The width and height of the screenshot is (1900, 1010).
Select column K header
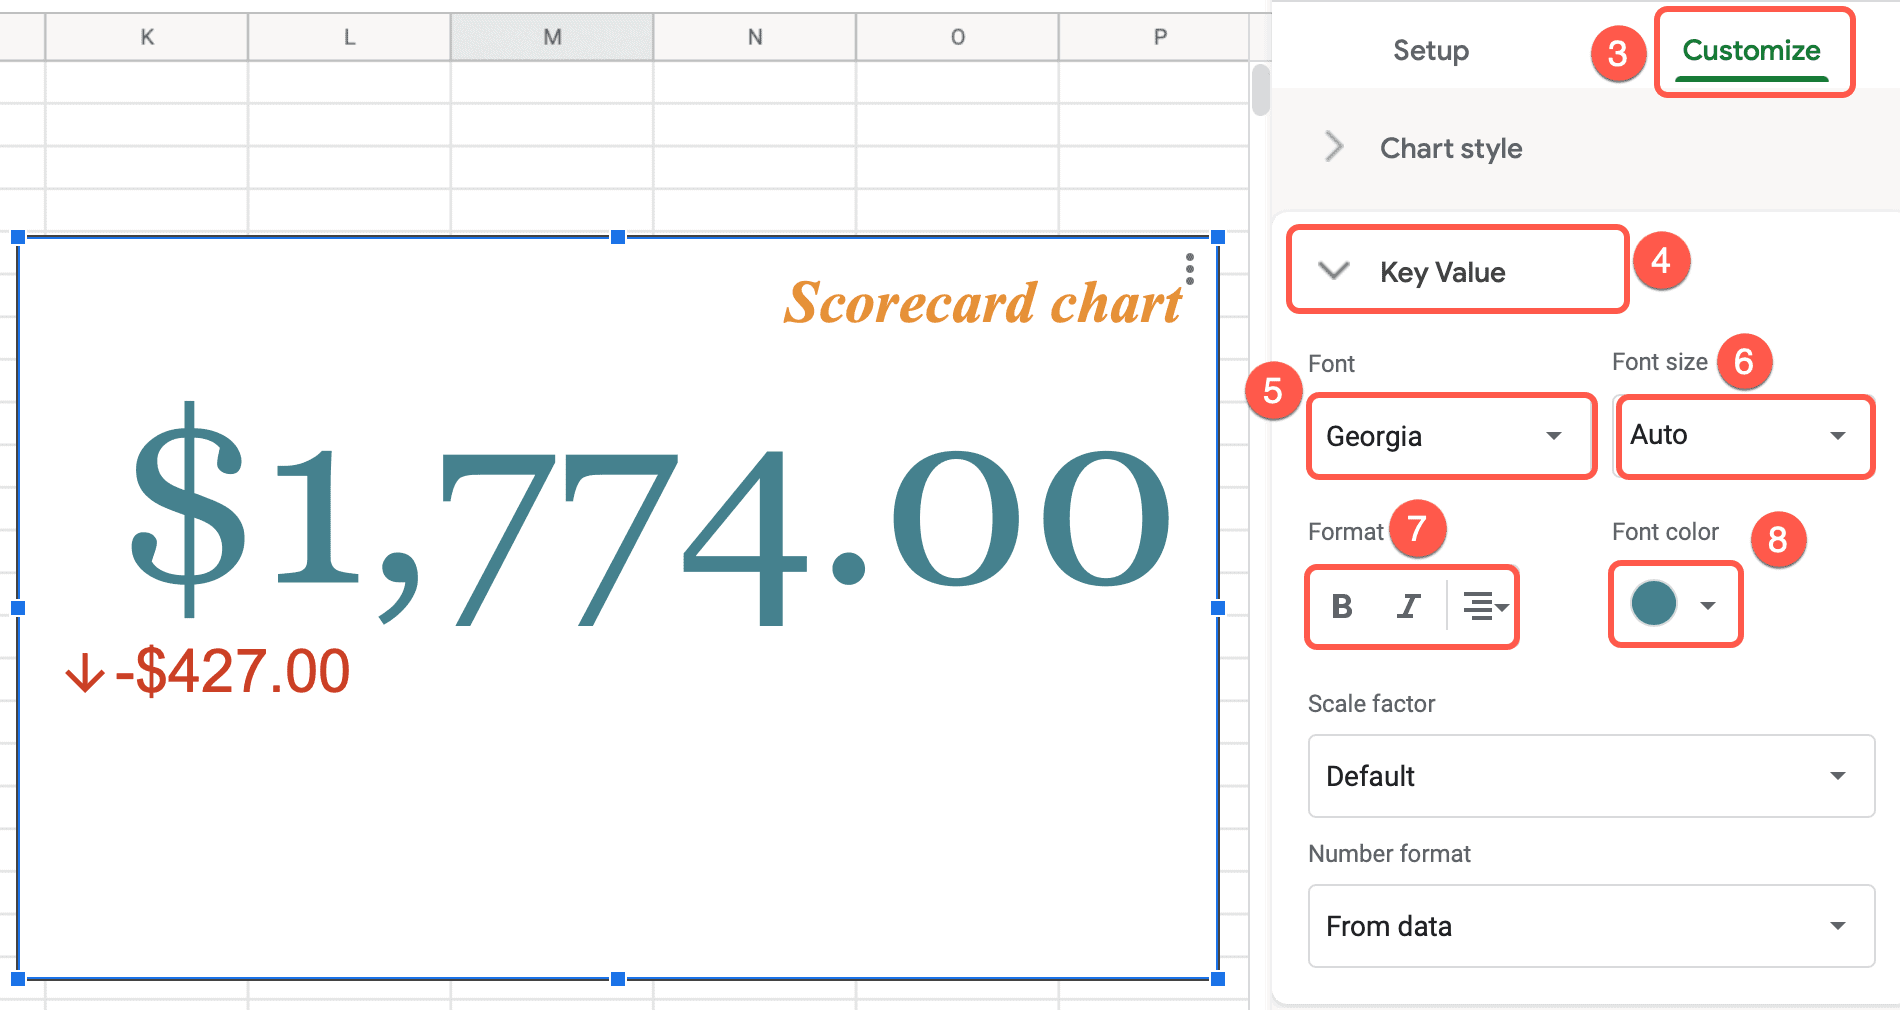146,36
